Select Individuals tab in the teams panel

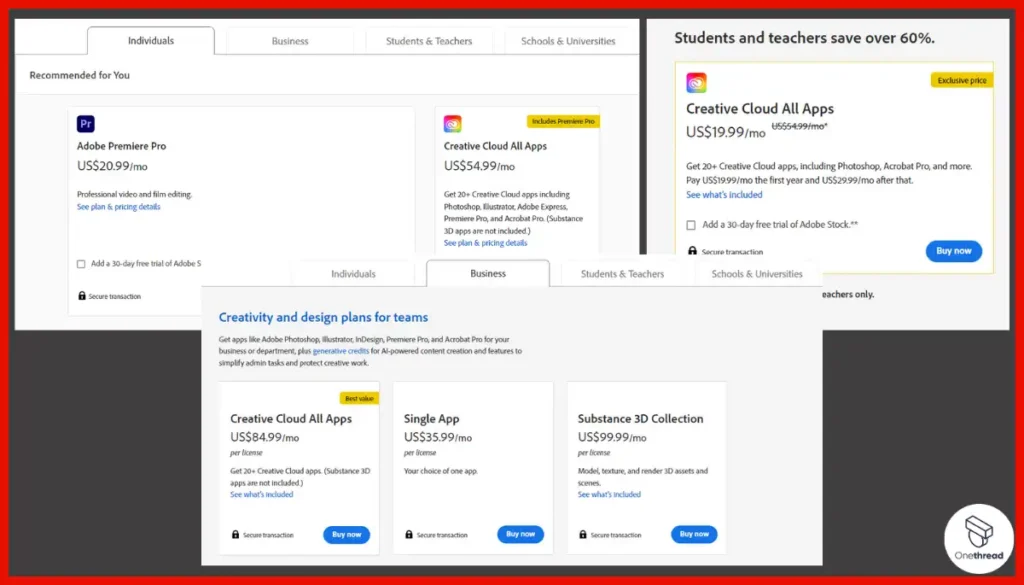tap(353, 274)
